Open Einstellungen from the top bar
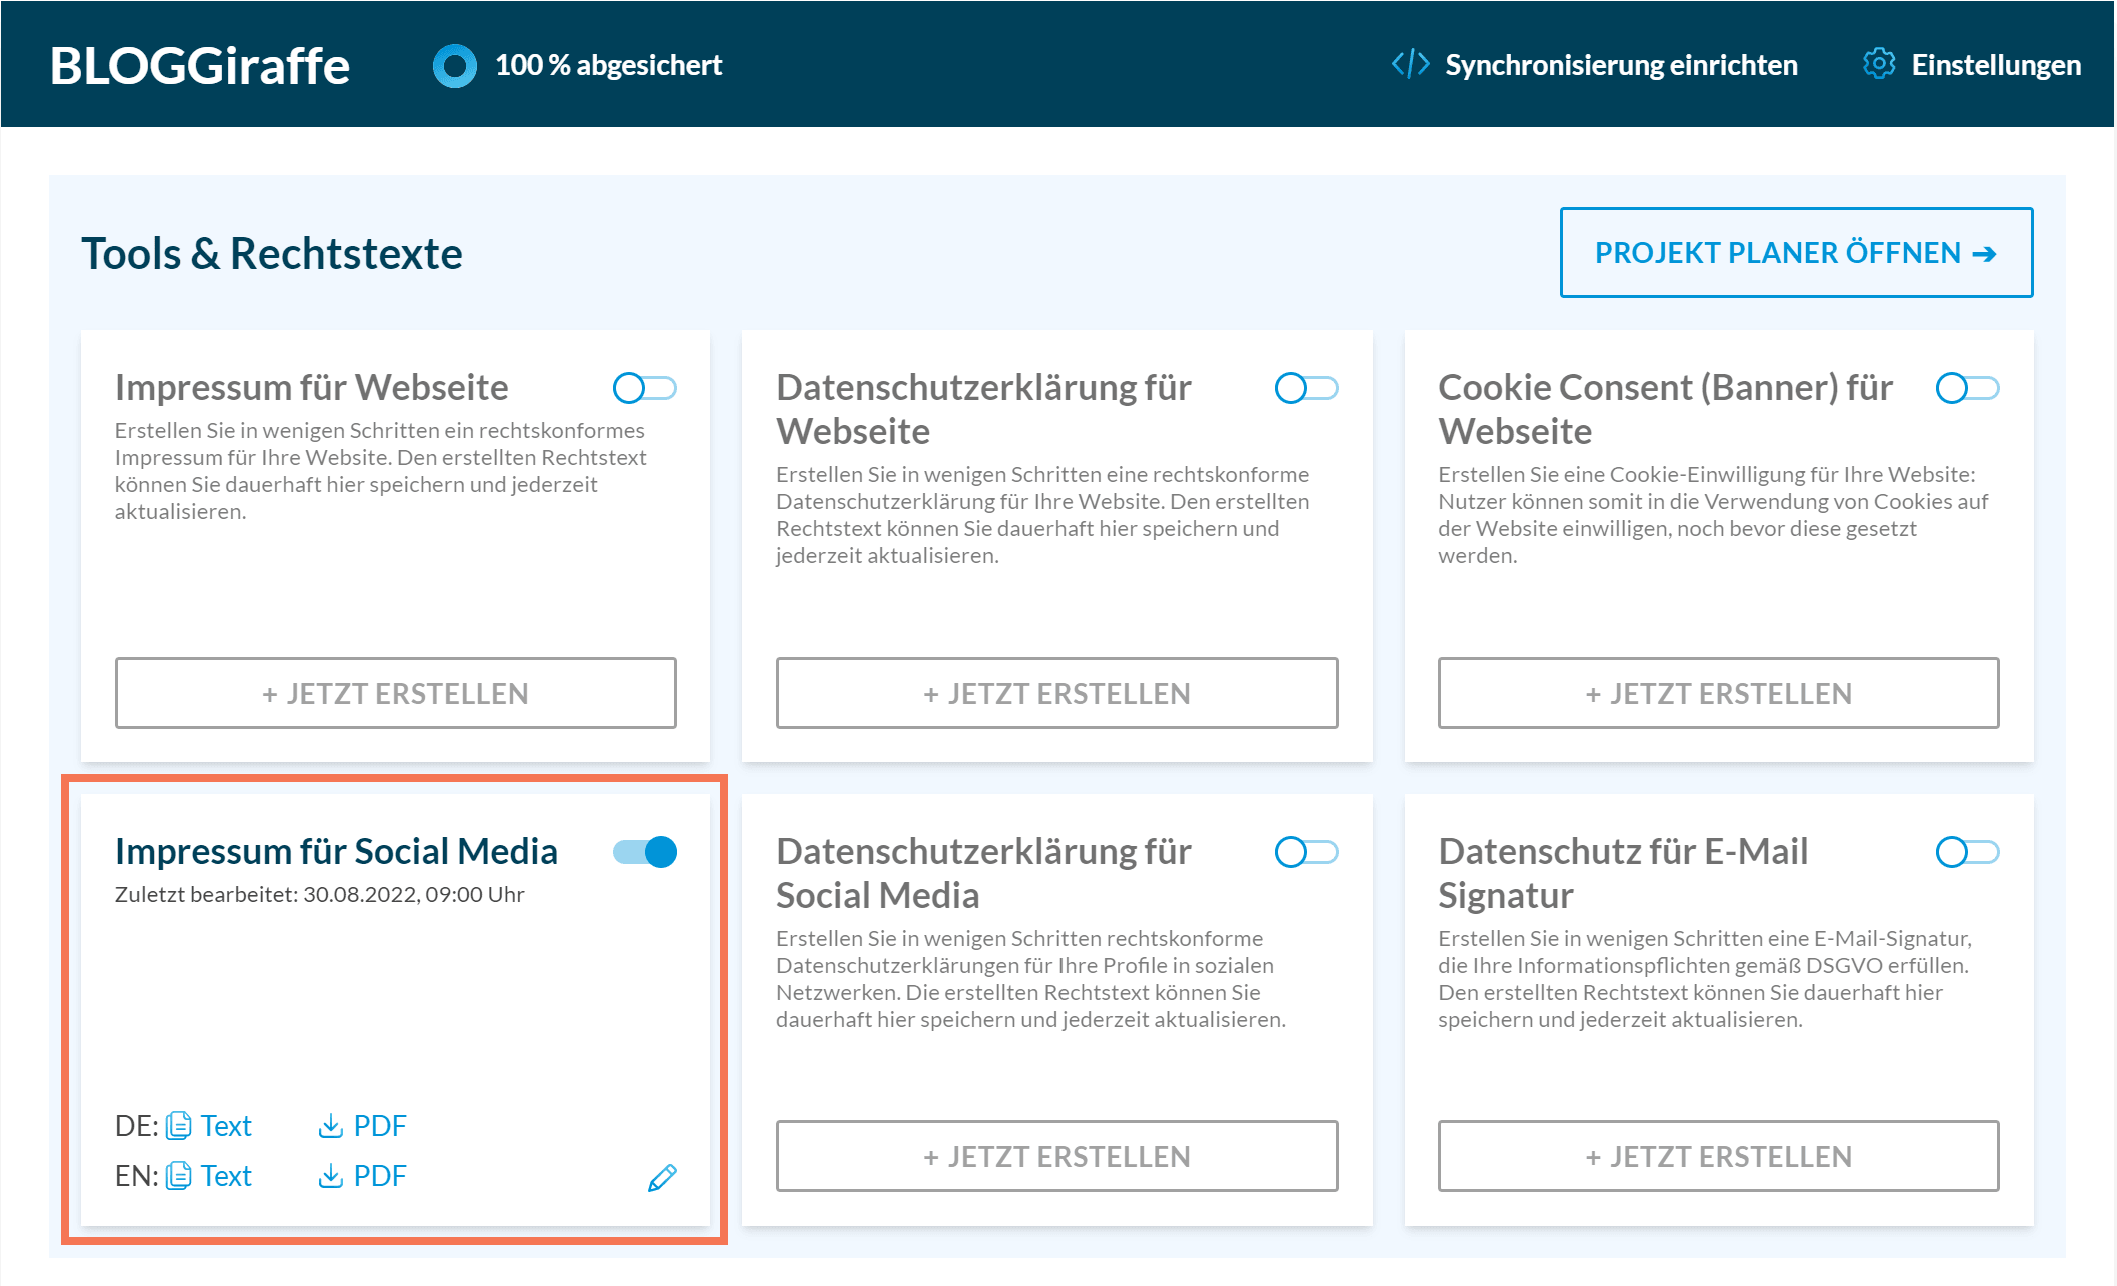 point(1995,65)
